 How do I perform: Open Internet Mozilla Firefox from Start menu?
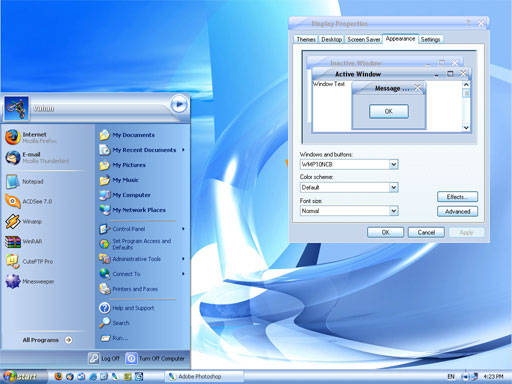(32, 137)
